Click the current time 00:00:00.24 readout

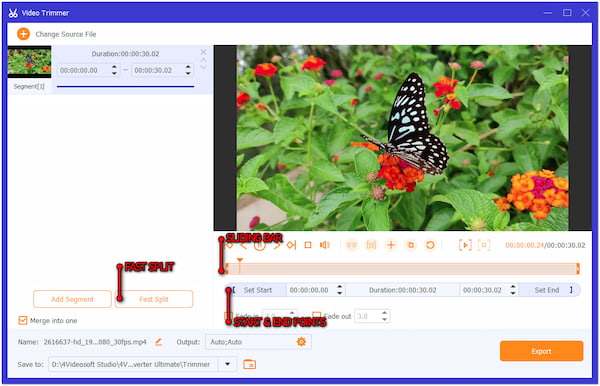pos(524,245)
